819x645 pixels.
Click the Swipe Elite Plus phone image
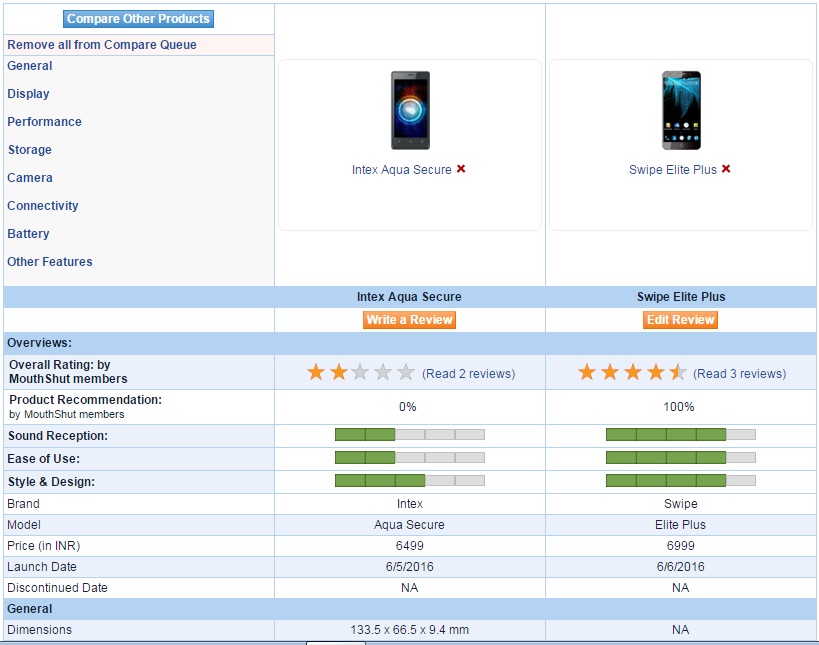(681, 110)
